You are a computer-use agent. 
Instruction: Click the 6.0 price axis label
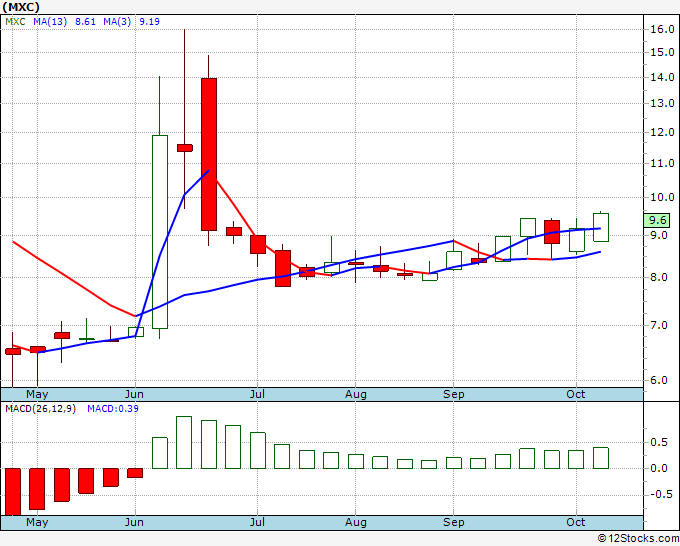point(658,380)
